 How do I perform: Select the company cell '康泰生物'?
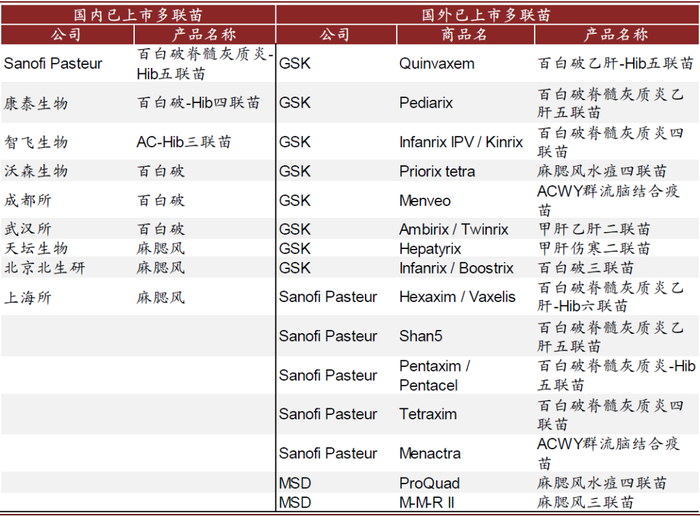tap(36, 103)
